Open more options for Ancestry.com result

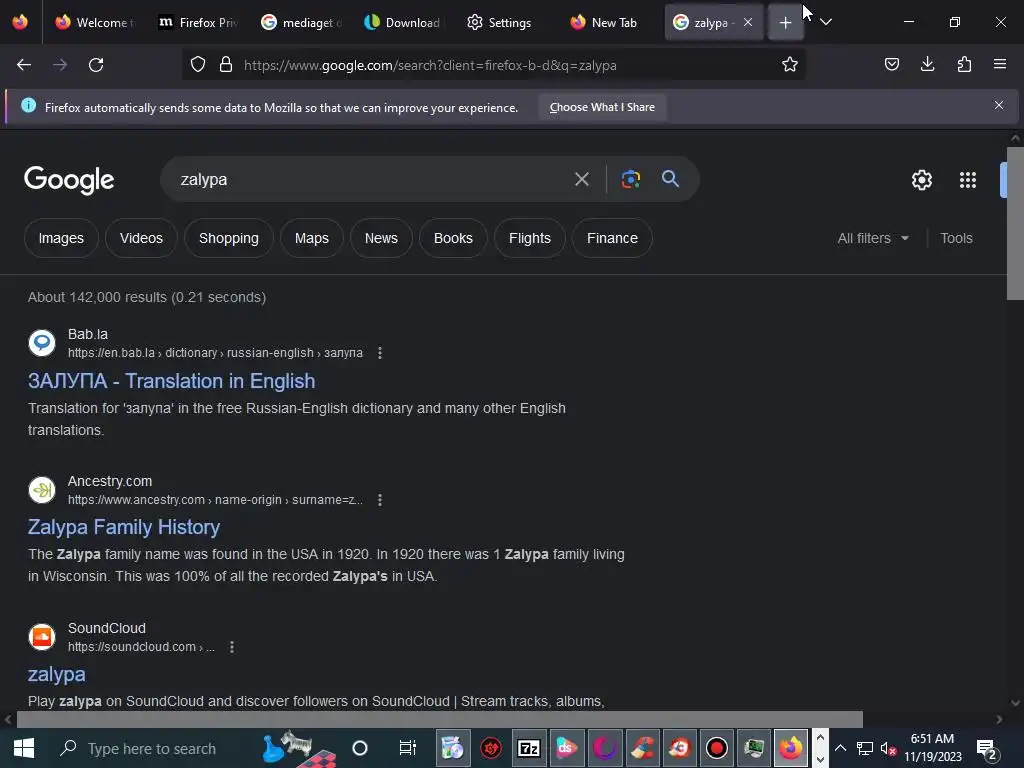(x=379, y=500)
